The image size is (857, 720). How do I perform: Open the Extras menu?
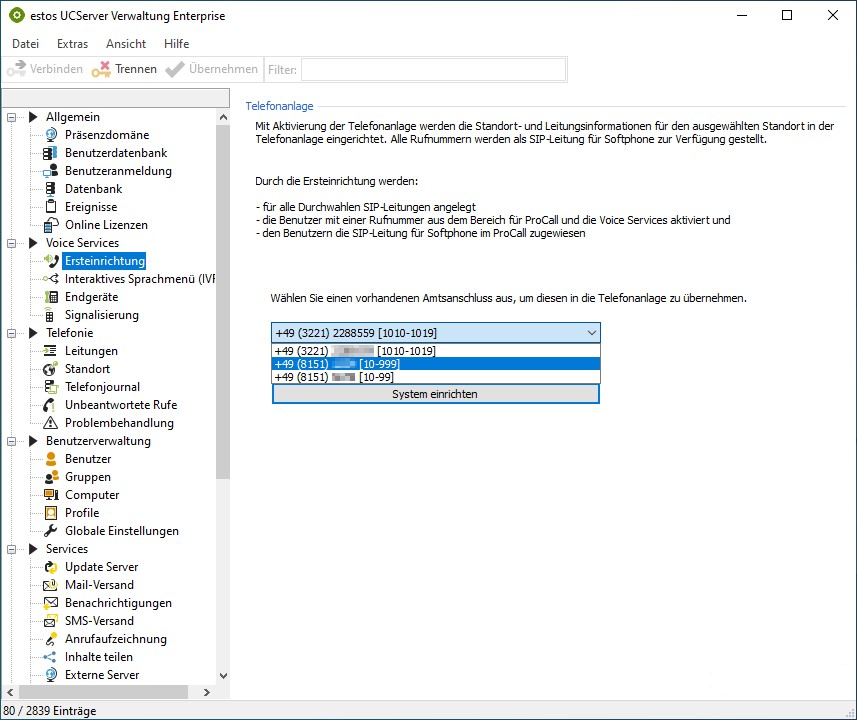click(72, 44)
